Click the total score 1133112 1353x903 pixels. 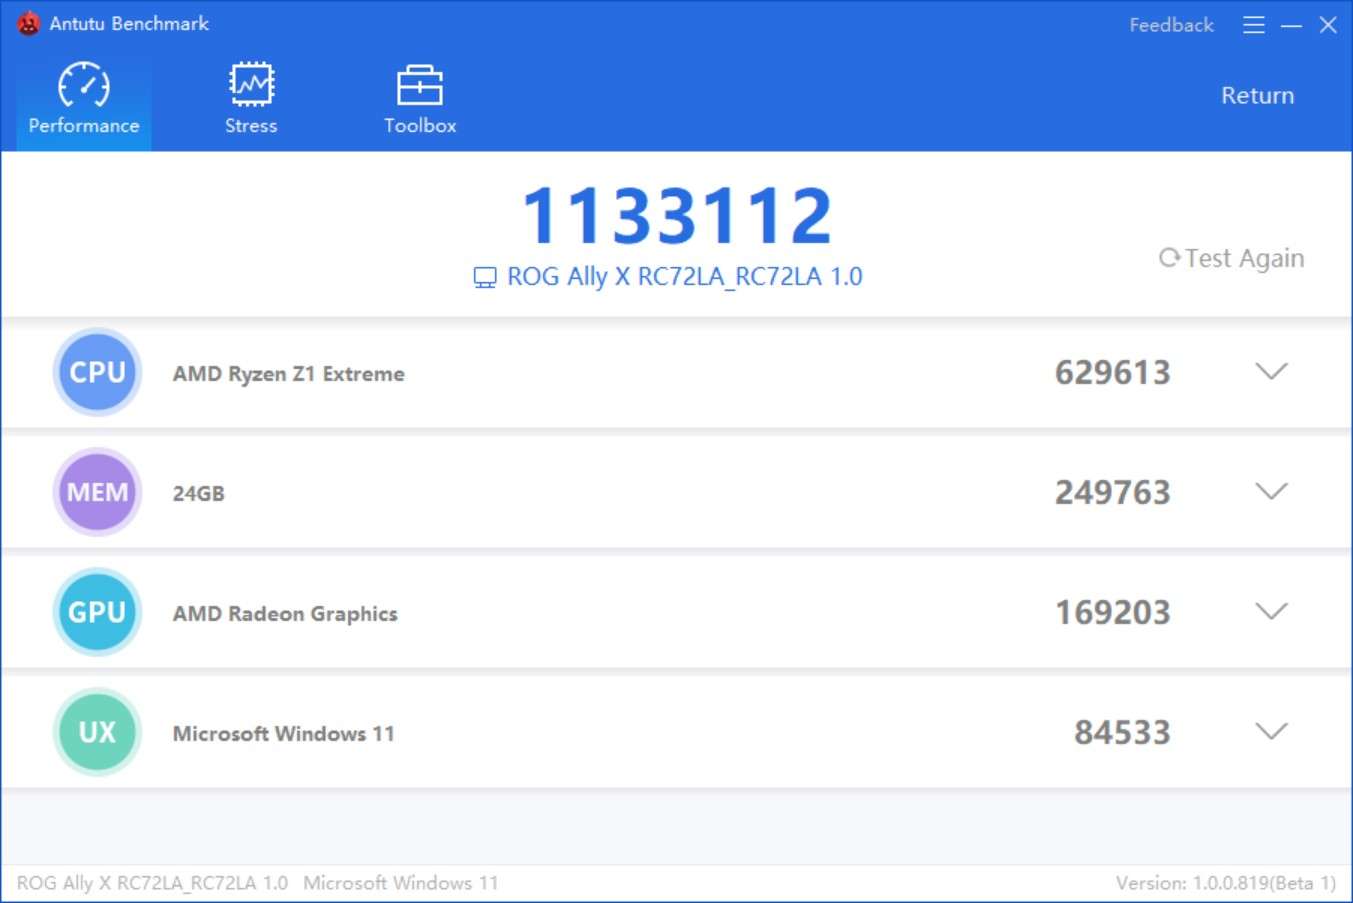[x=677, y=215]
